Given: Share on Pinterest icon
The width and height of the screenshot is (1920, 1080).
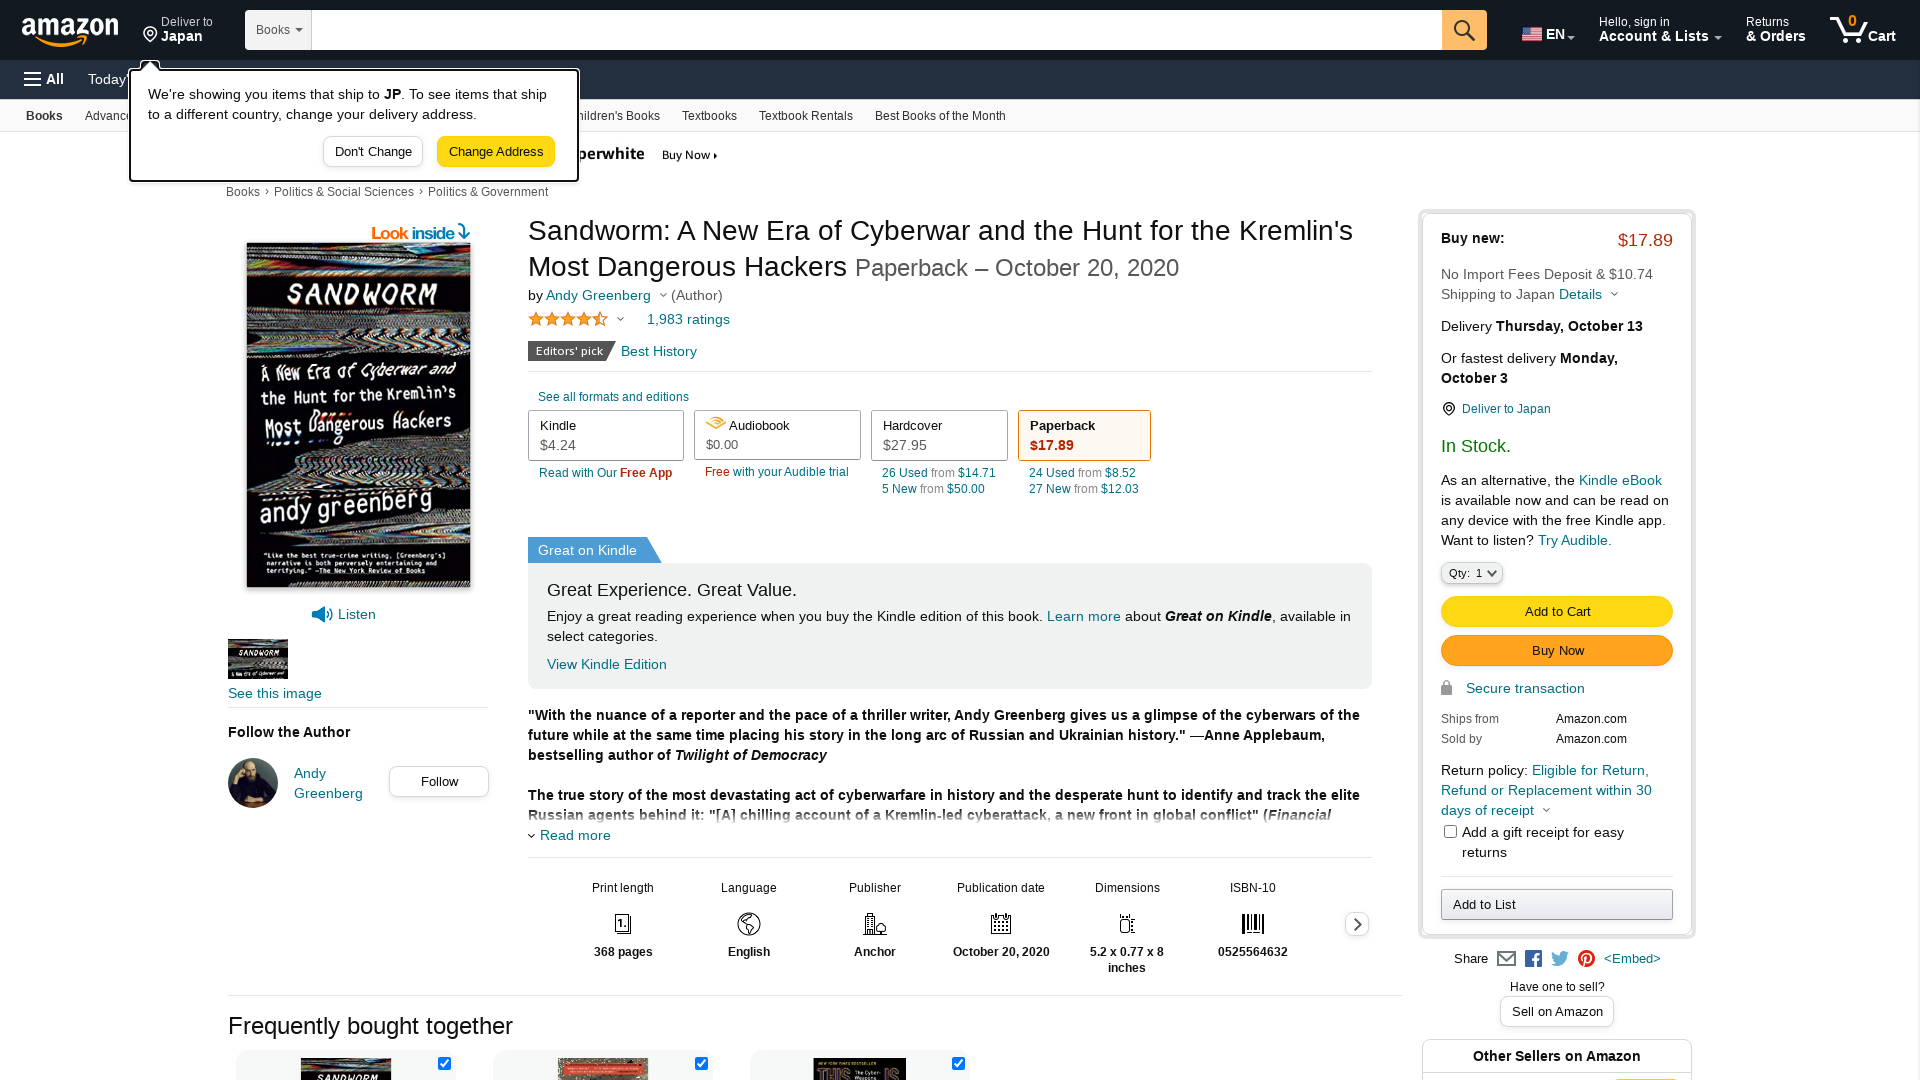Looking at the screenshot, I should point(1586,959).
